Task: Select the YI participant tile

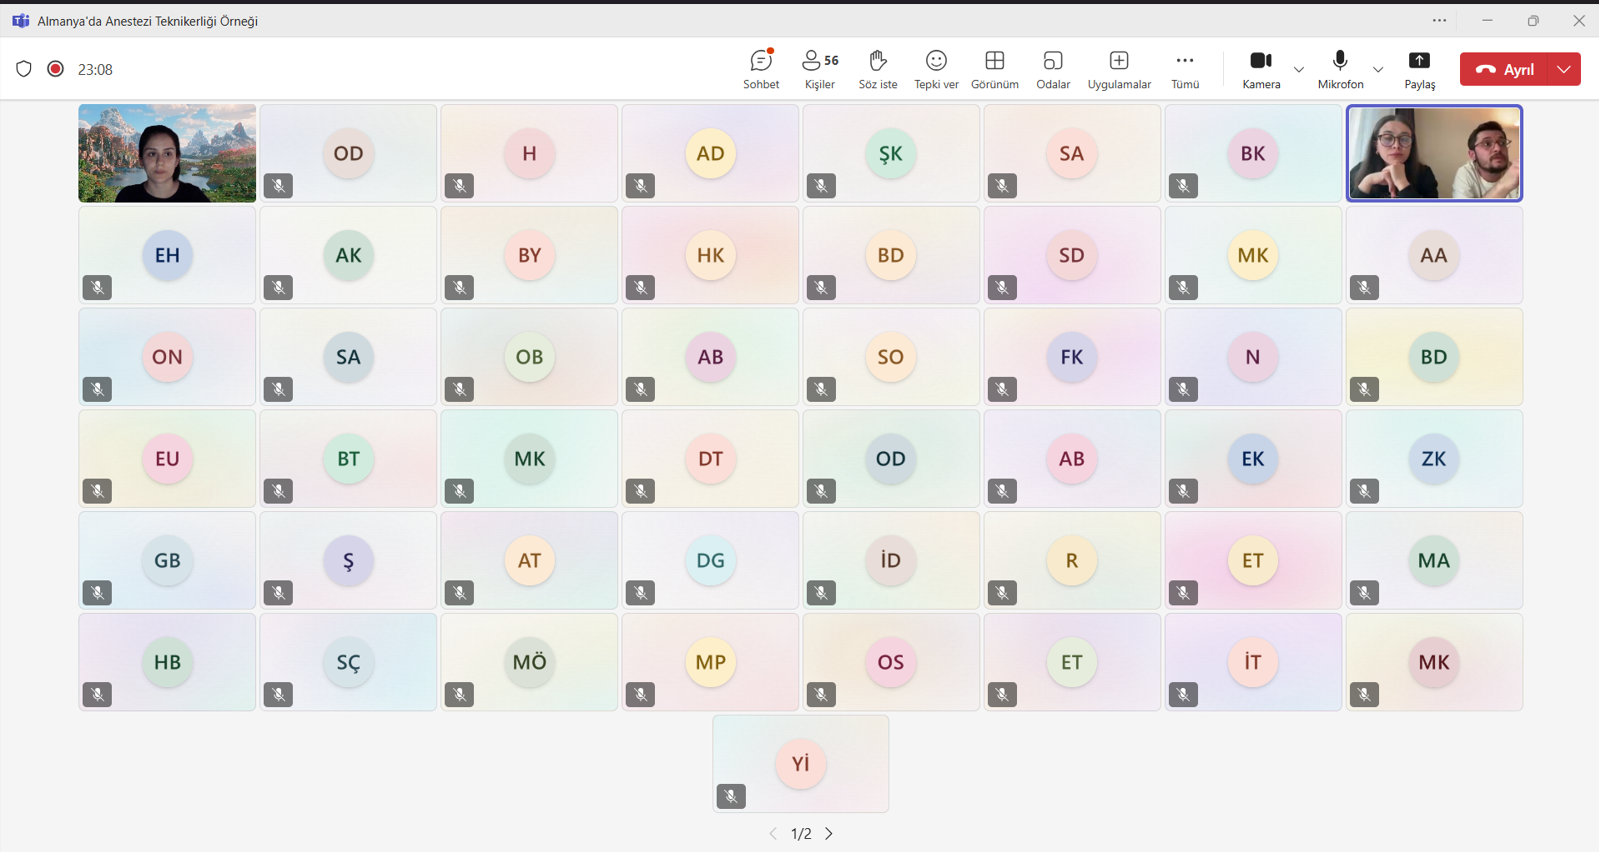Action: (800, 763)
